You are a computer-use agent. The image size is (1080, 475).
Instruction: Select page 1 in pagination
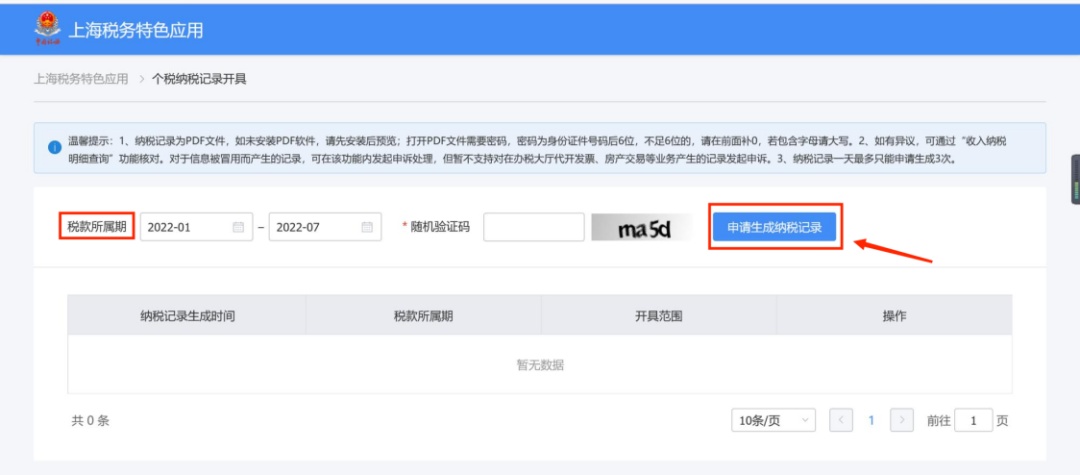(x=871, y=421)
